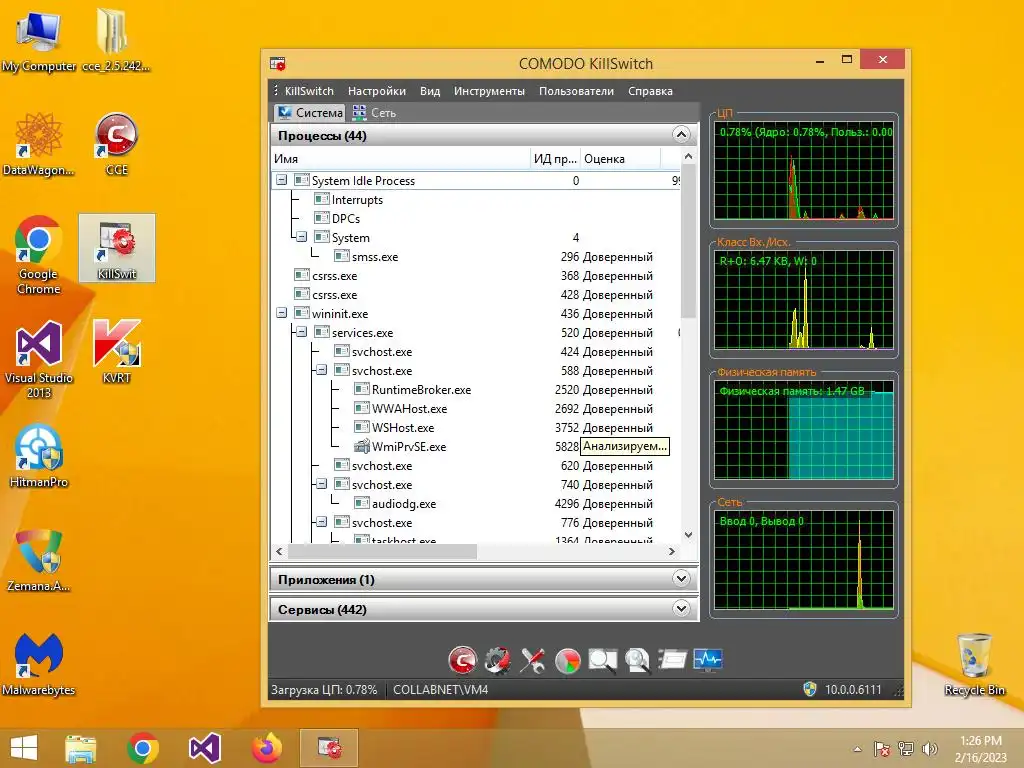Open the KillSwitch menu
The image size is (1024, 768).
pos(309,91)
